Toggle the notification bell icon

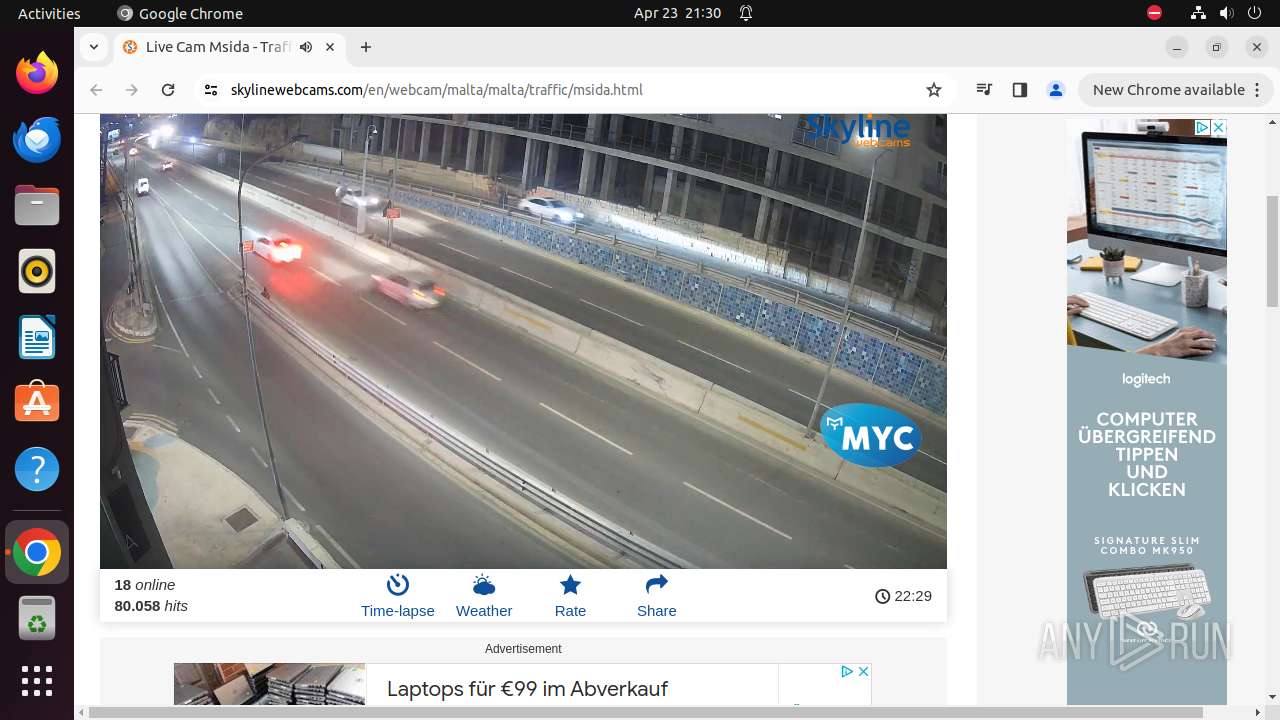[746, 13]
